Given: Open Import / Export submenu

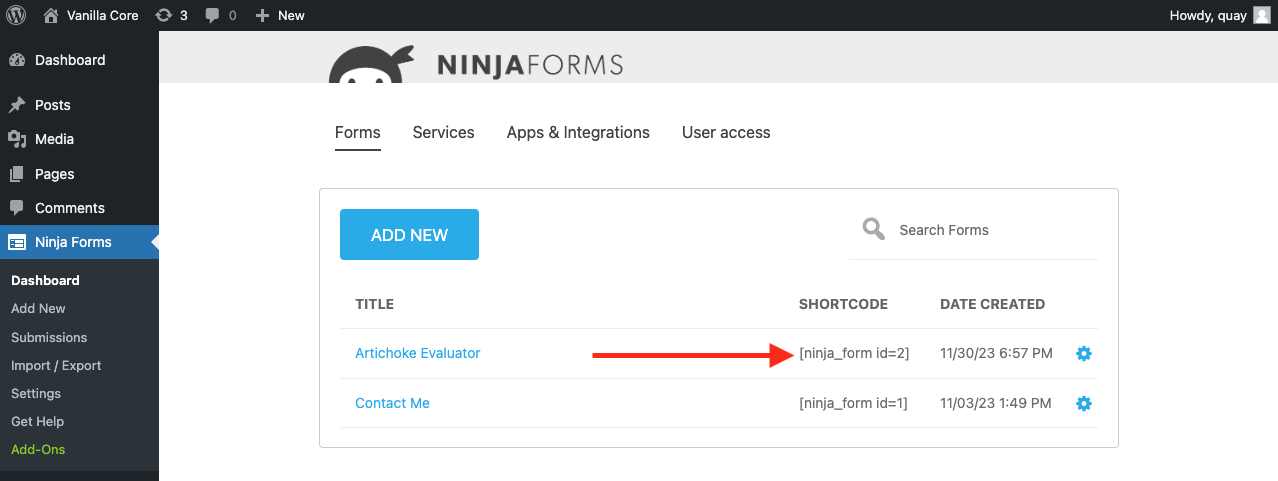Looking at the screenshot, I should (x=56, y=365).
